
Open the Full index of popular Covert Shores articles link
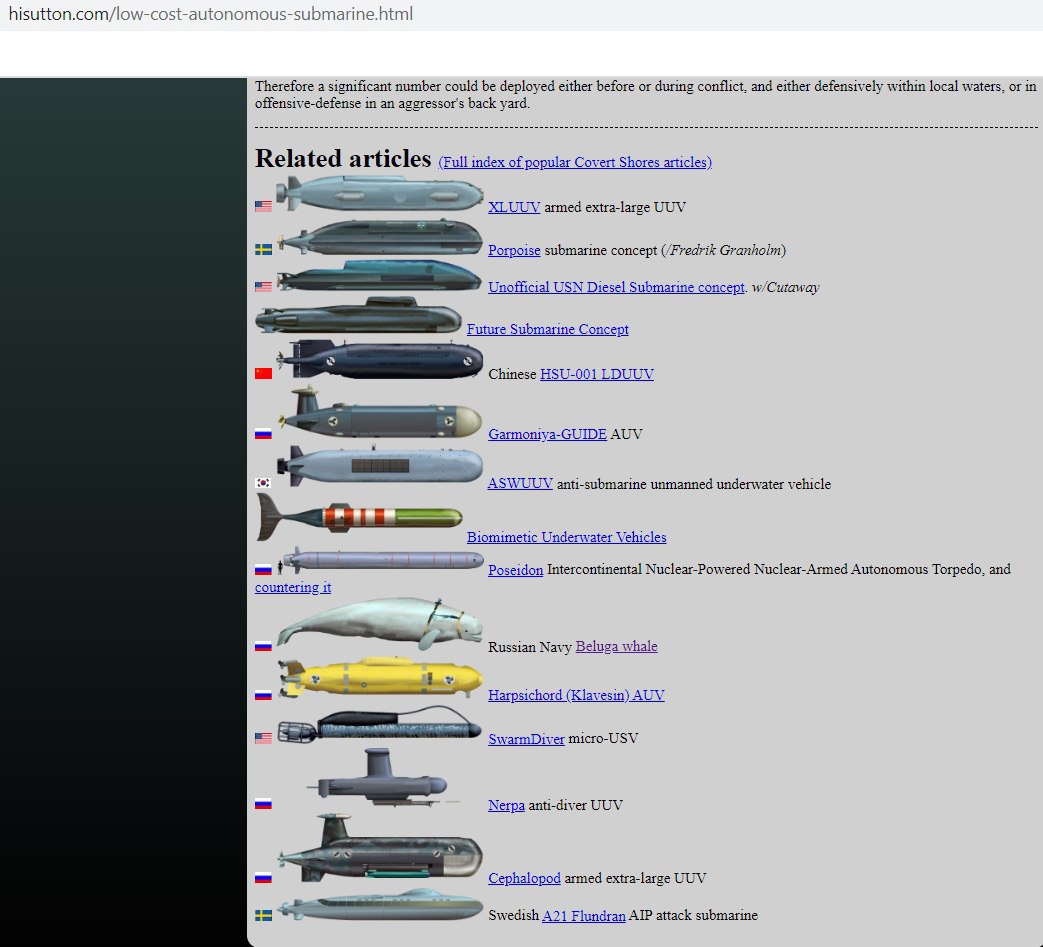575,162
